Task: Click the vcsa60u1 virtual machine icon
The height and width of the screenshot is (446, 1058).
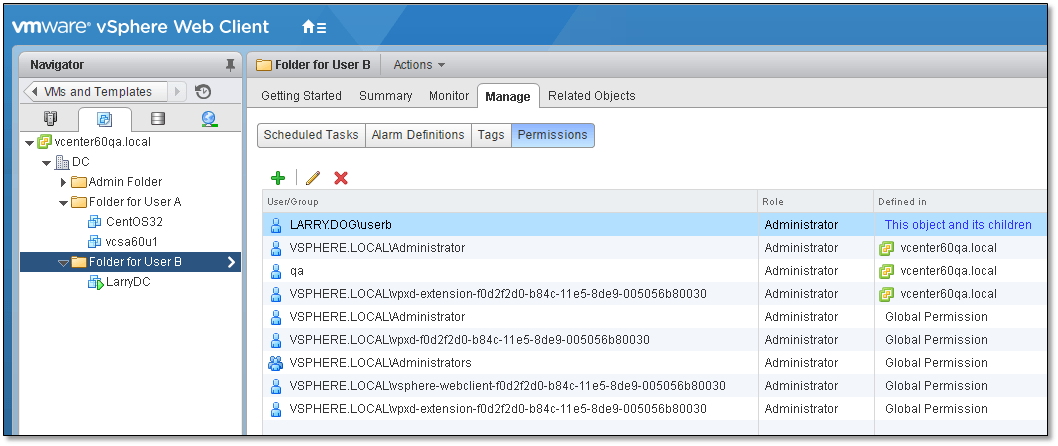Action: tap(94, 242)
